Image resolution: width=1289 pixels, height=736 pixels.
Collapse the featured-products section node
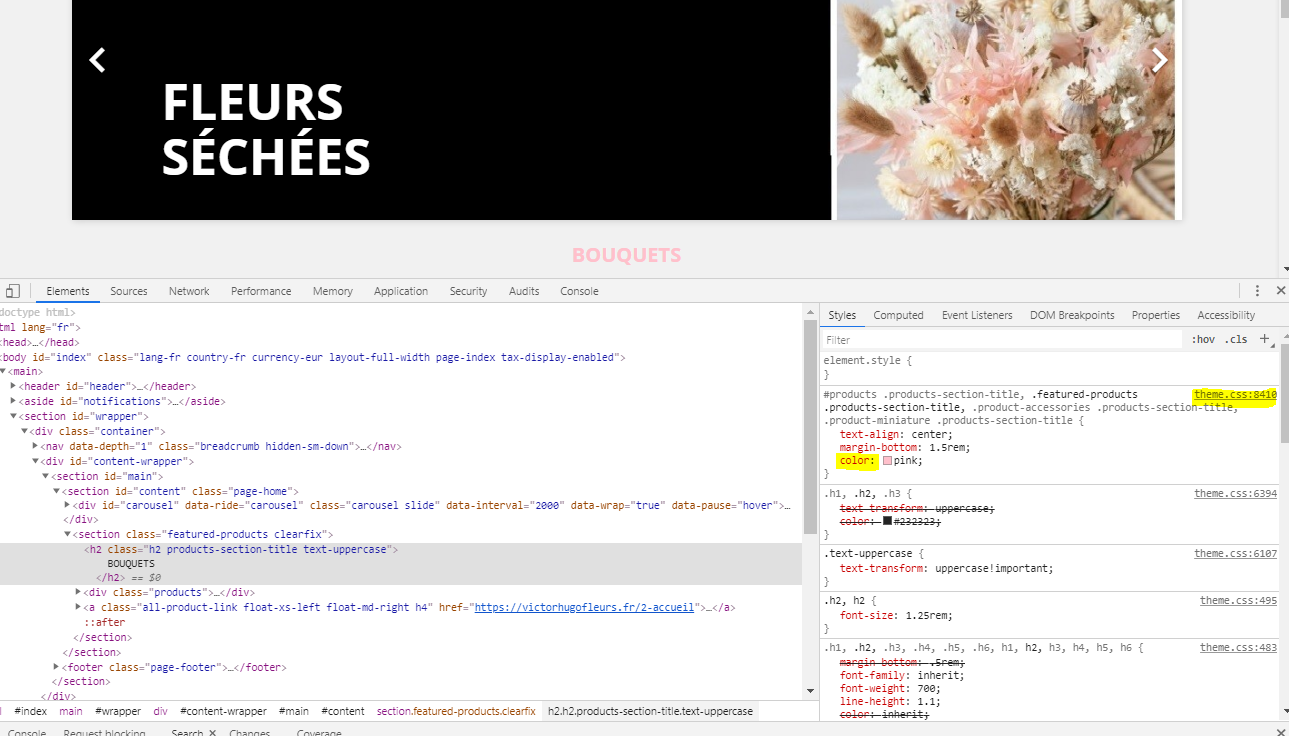68,534
